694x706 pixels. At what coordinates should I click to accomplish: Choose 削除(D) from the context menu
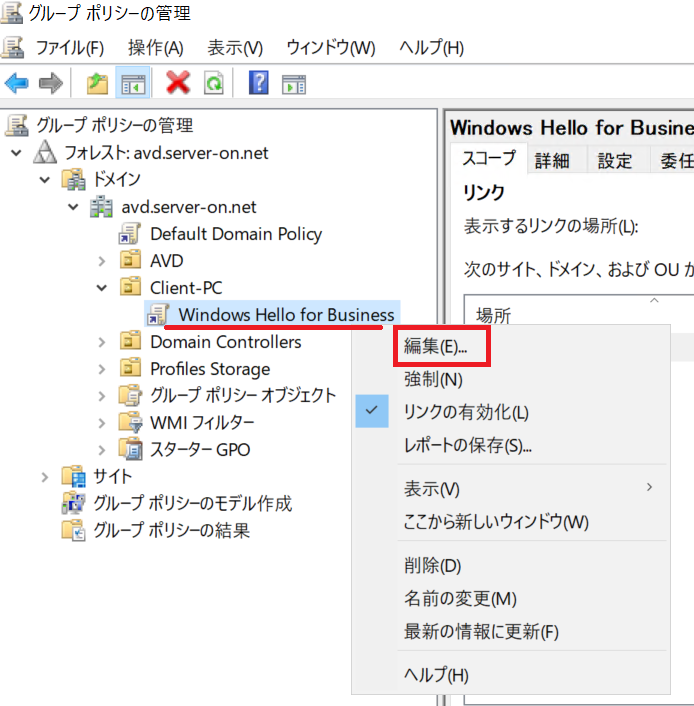[511, 565]
